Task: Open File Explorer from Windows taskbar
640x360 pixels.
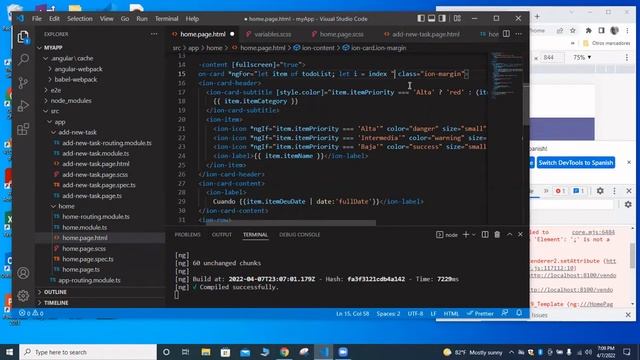Action: pos(206,352)
